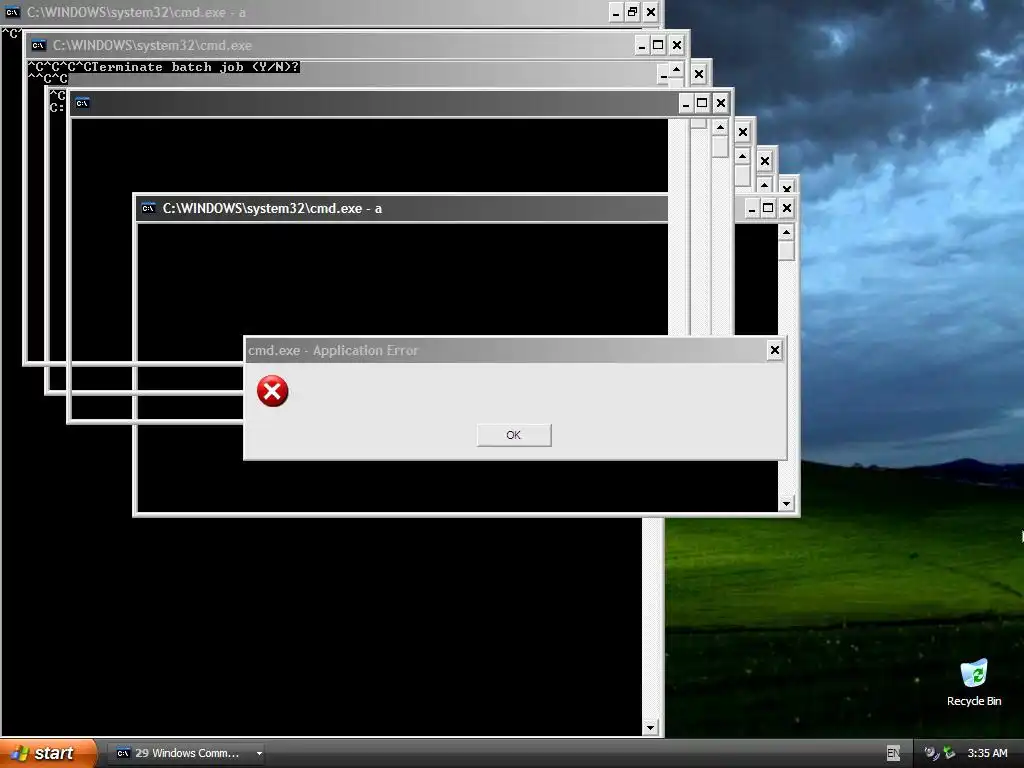Maximize the C:\WINDOWS\system32\cmd.exe window
The height and width of the screenshot is (768, 1024).
(658, 45)
